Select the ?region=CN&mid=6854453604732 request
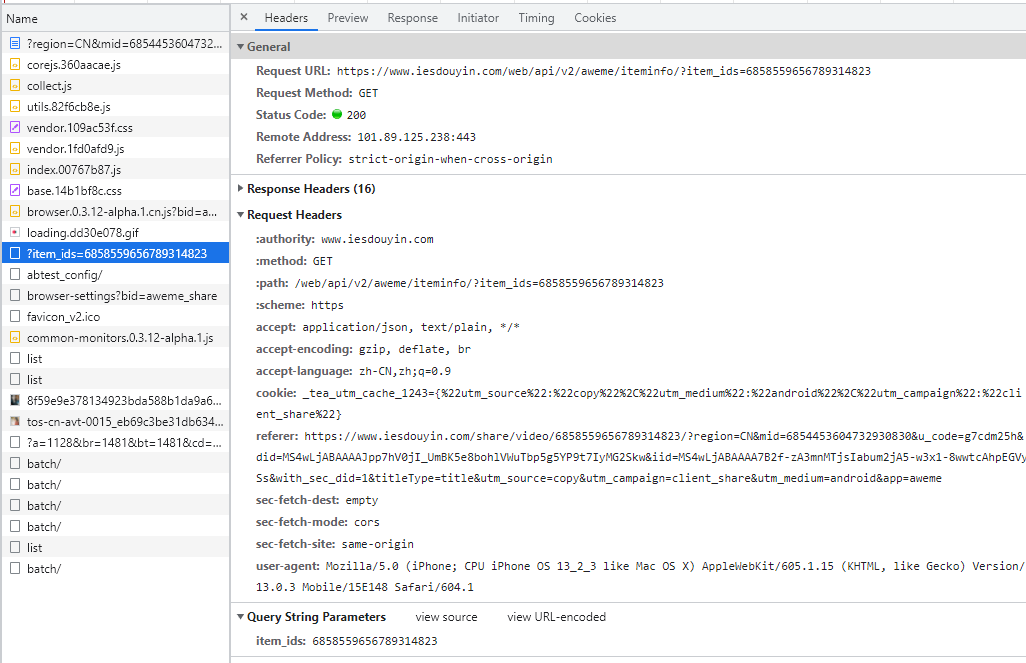Screen dimensions: 1026x663 coord(116,43)
